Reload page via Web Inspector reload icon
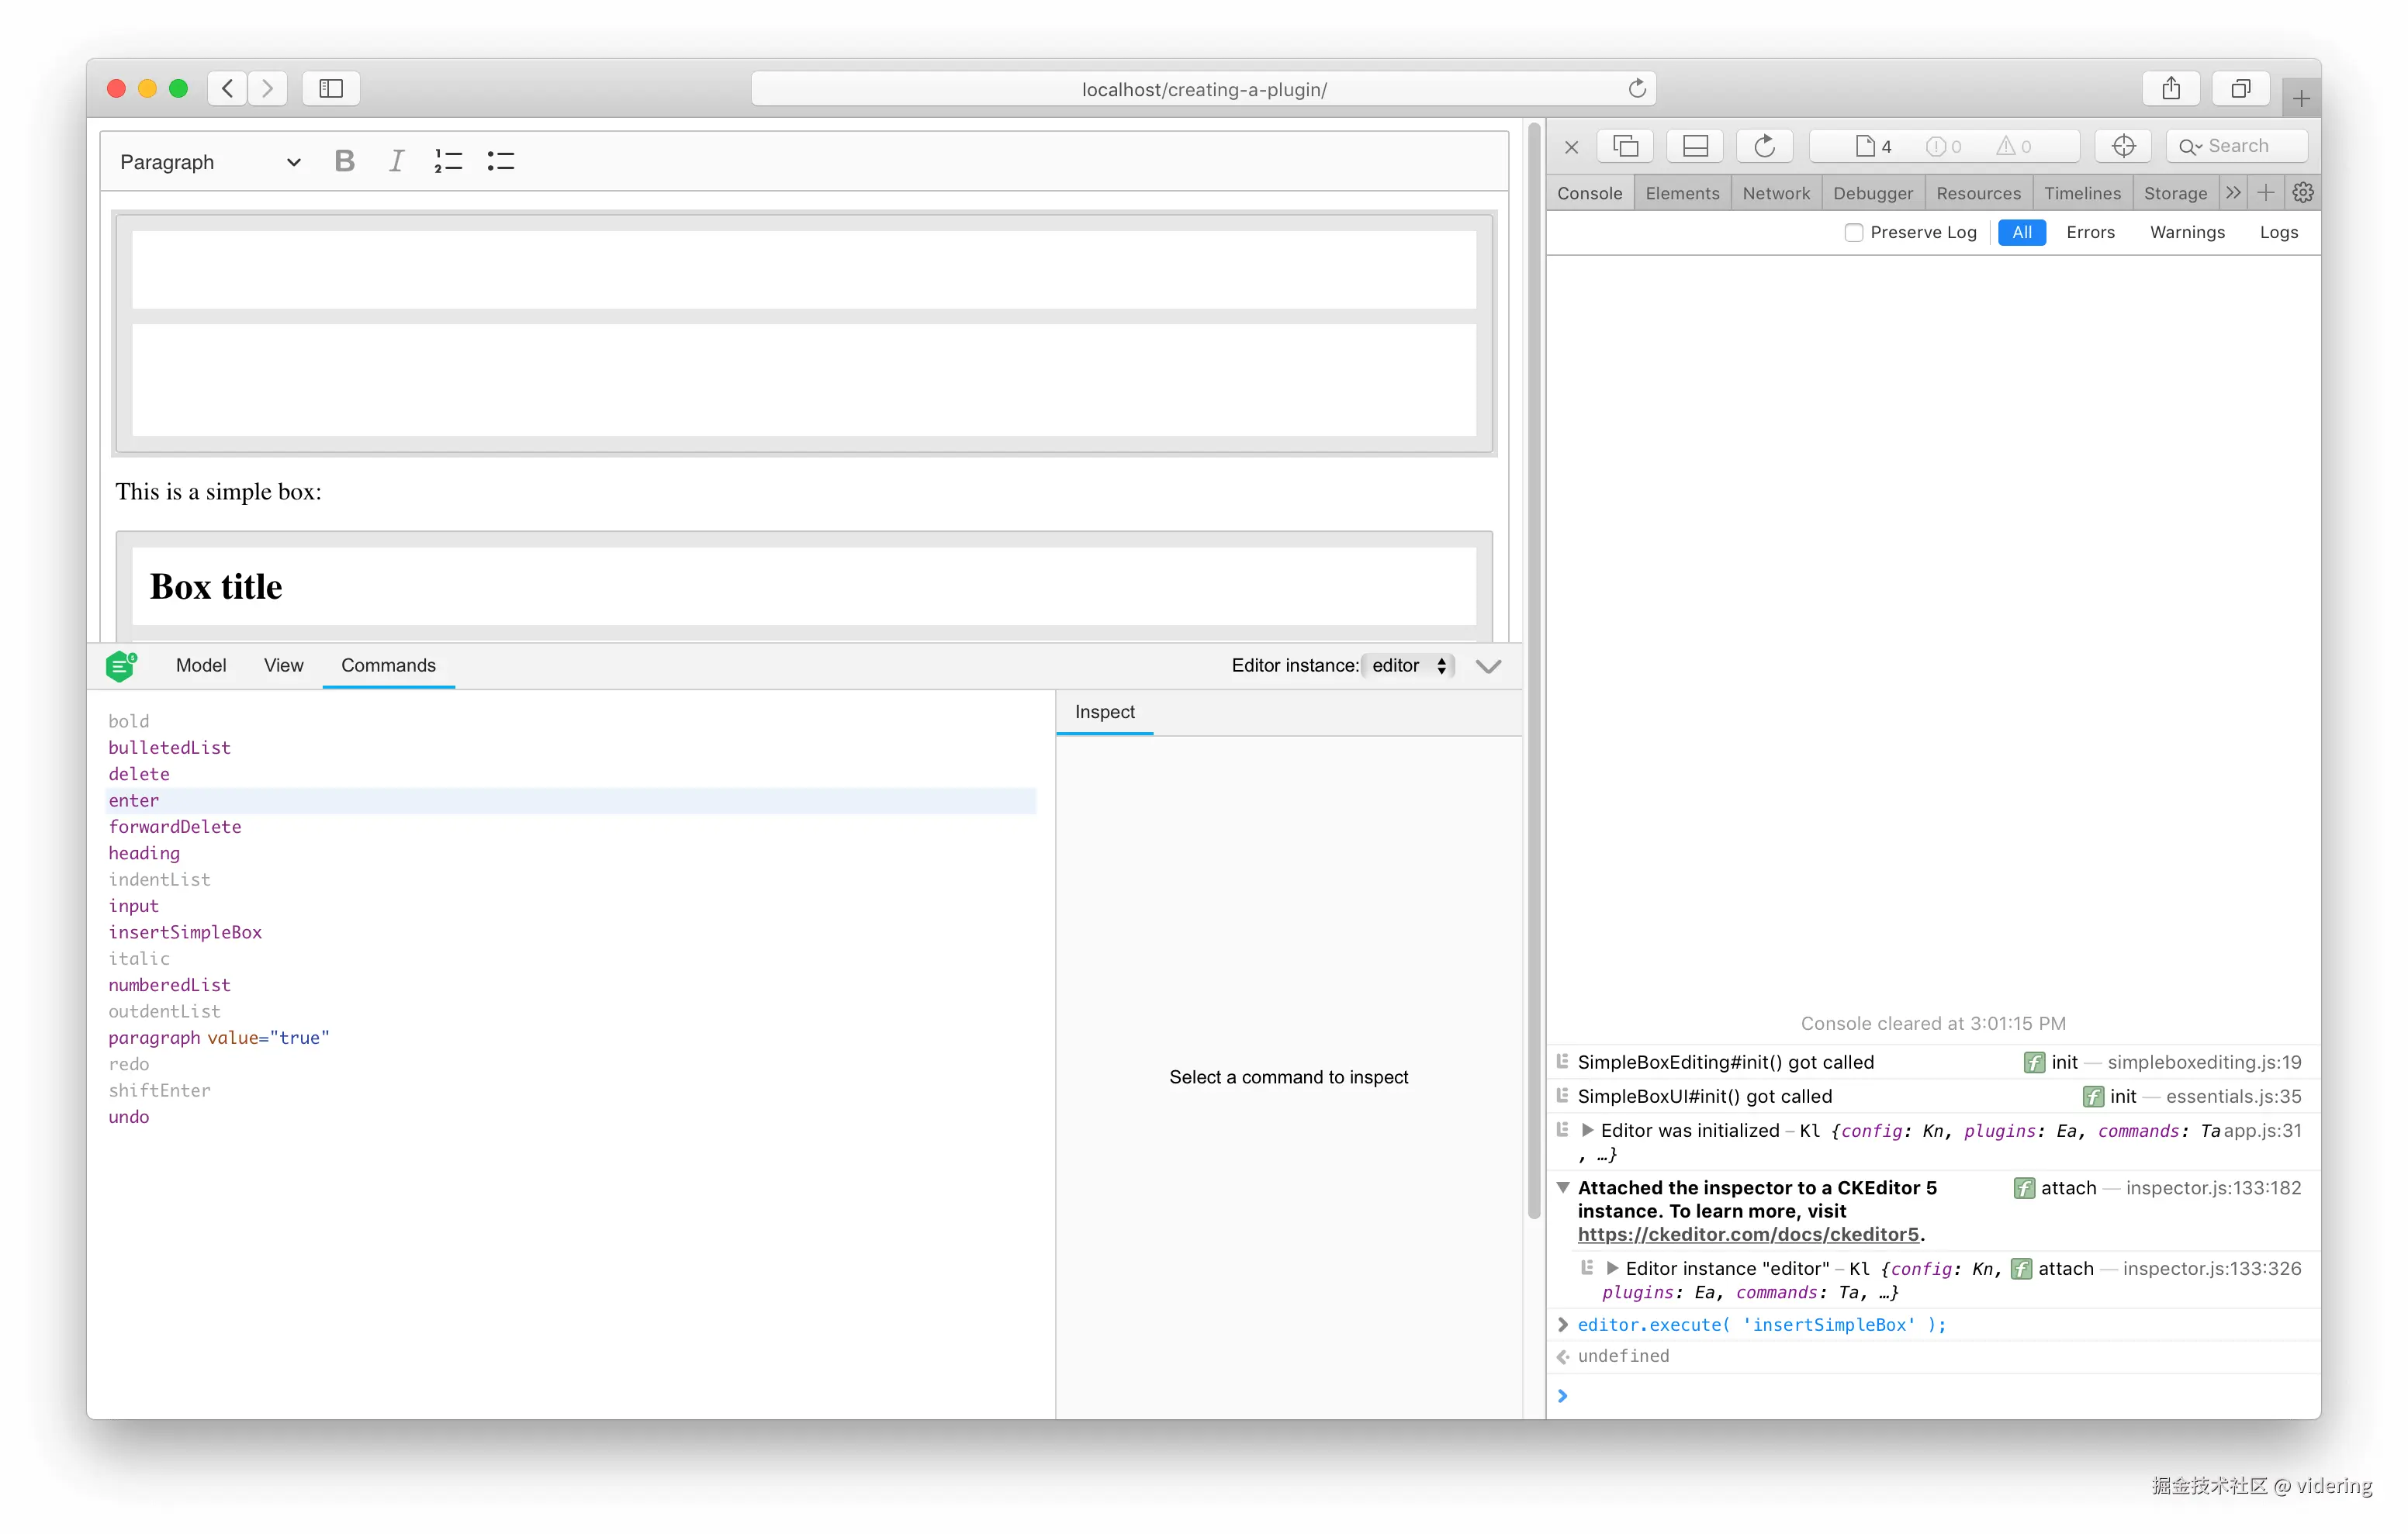The width and height of the screenshot is (2408, 1534). click(1764, 146)
